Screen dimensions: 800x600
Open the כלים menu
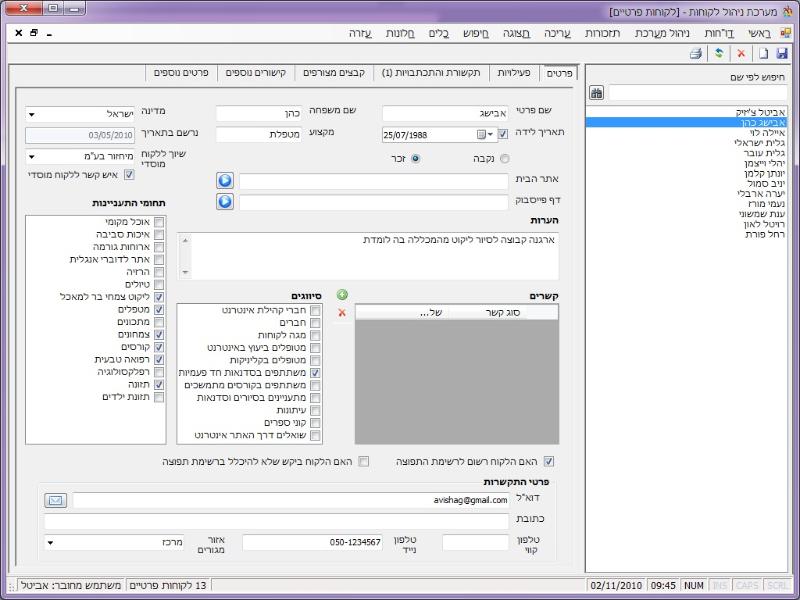439,34
